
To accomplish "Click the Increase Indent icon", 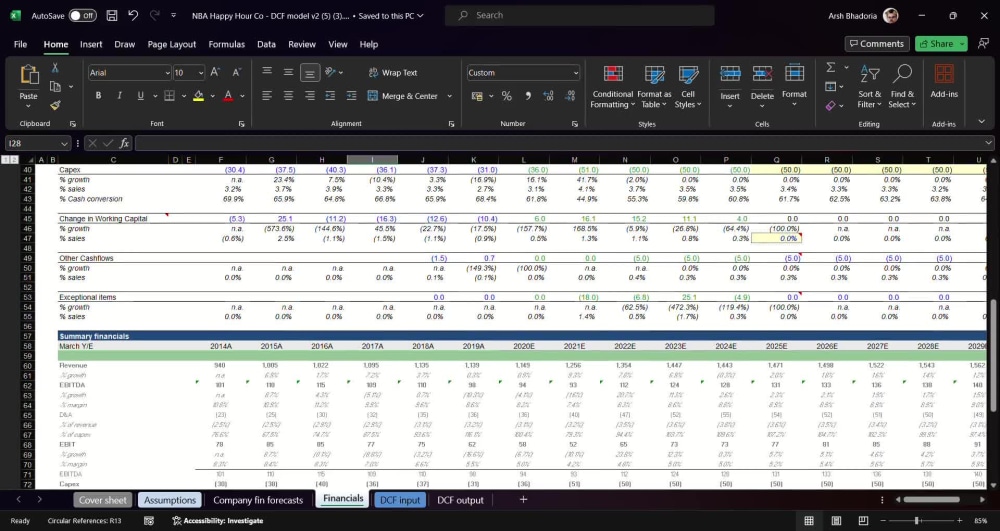I will point(351,96).
